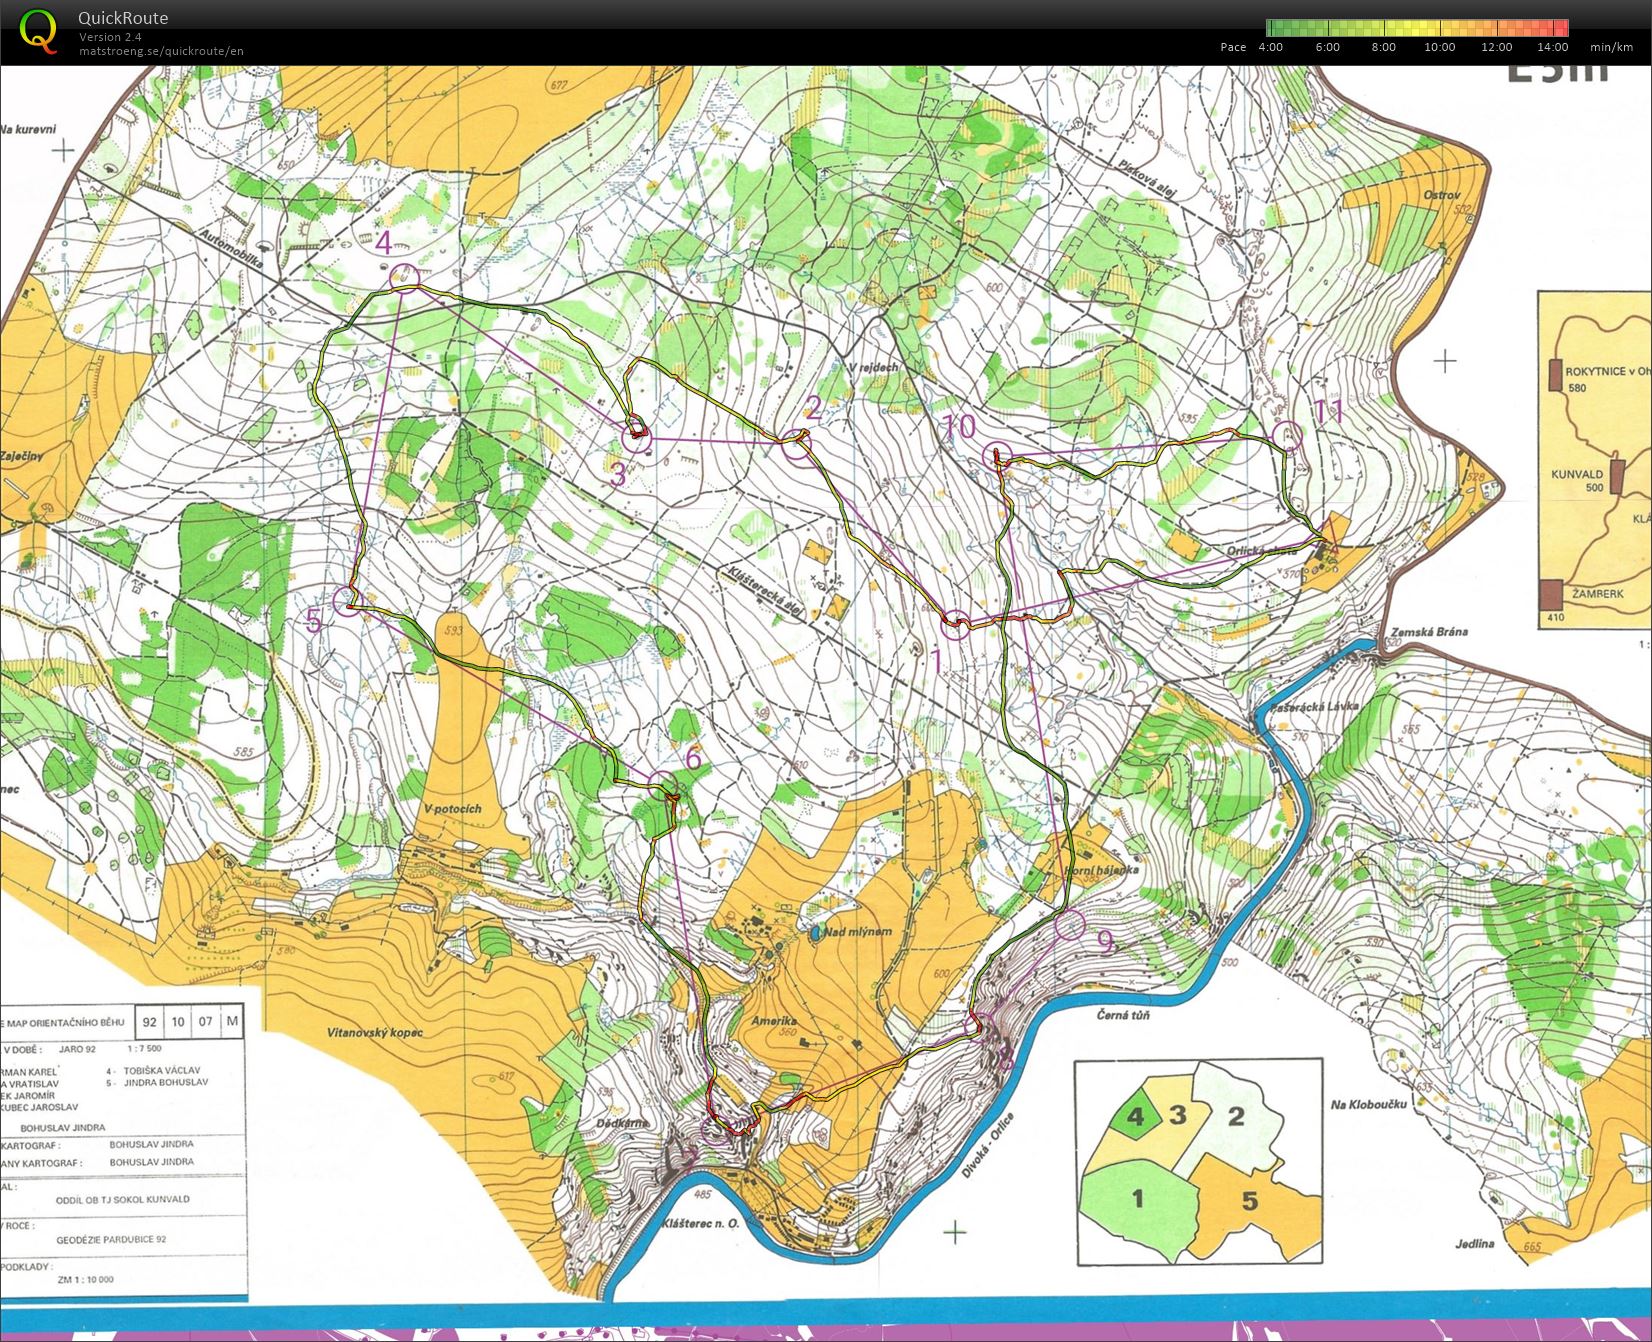
Task: Click the Zemská Brána map label
Action: 1429,633
